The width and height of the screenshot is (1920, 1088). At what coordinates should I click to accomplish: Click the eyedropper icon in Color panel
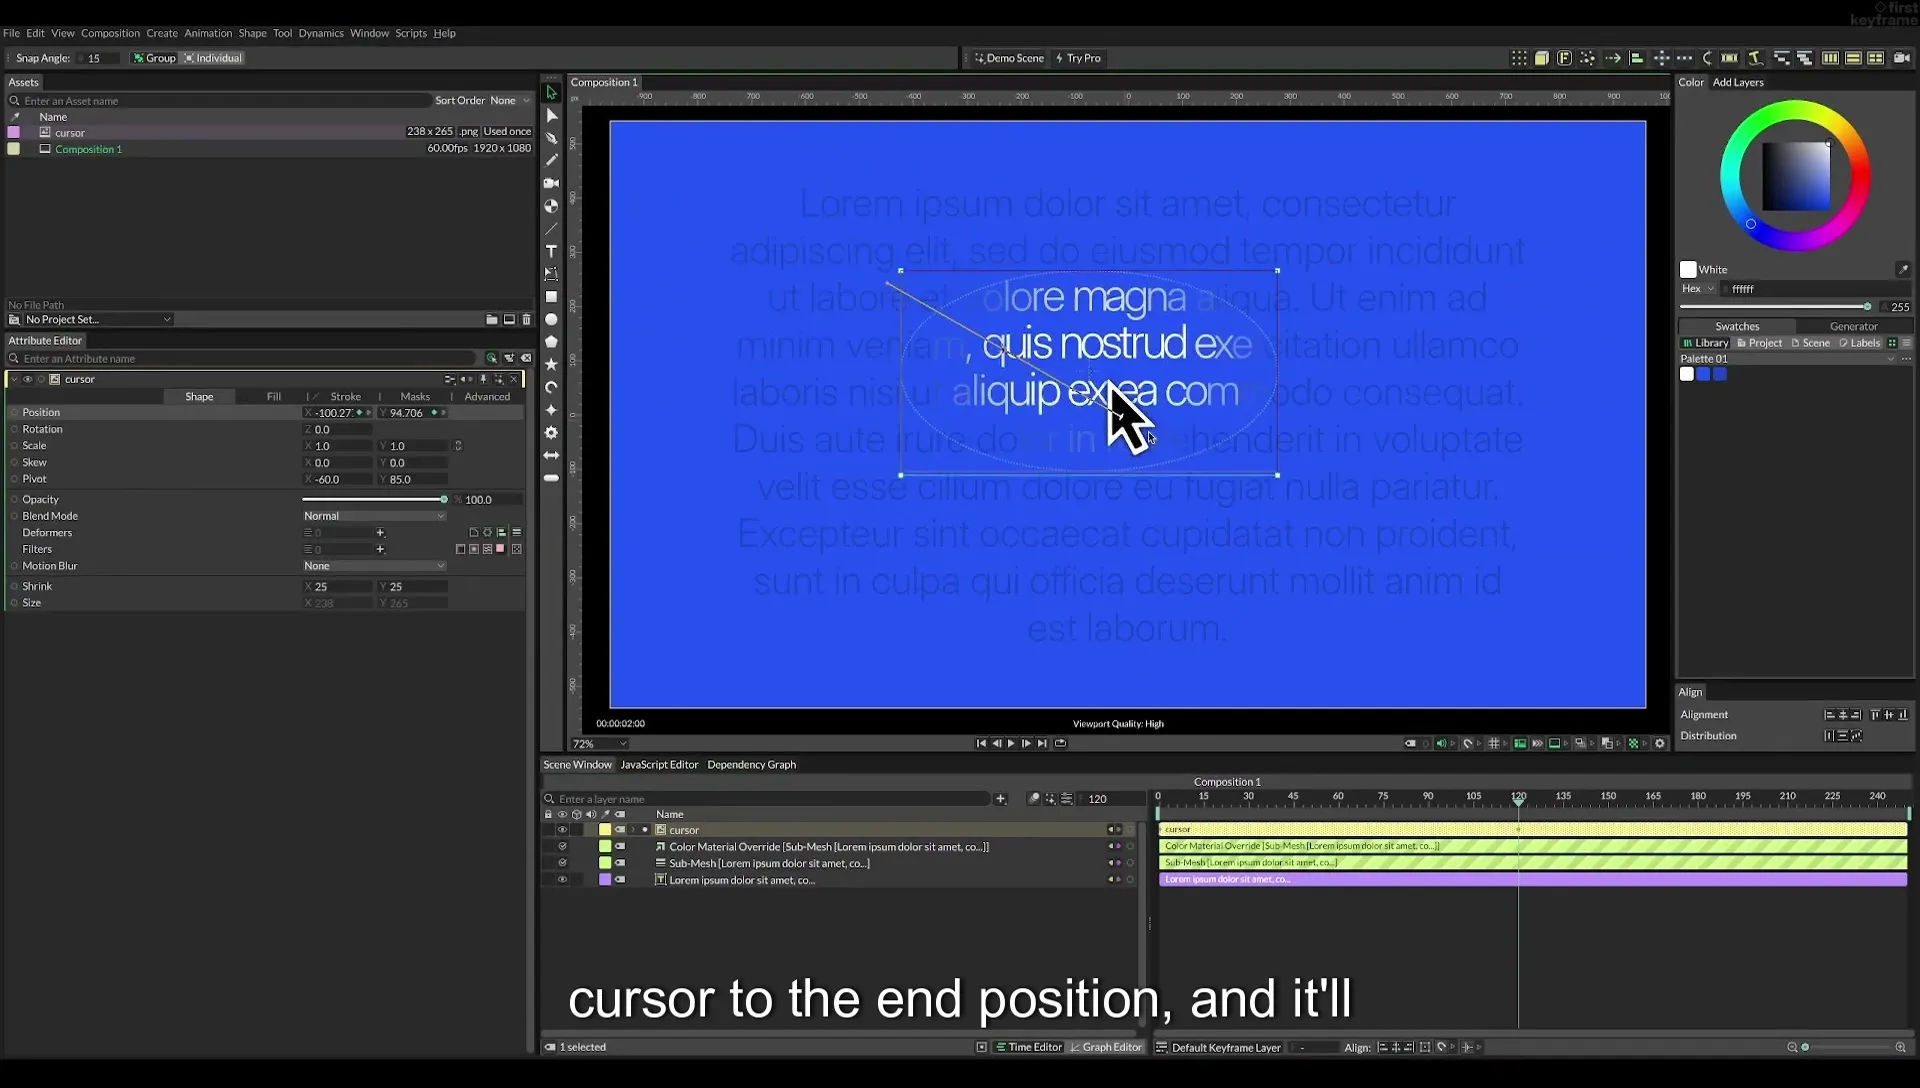[x=1903, y=270]
